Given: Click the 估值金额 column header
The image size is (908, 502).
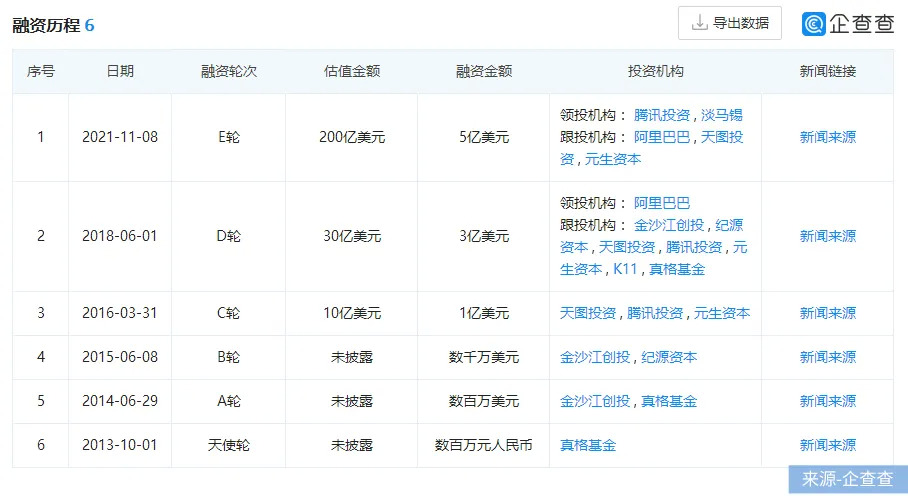Looking at the screenshot, I should click(x=352, y=71).
